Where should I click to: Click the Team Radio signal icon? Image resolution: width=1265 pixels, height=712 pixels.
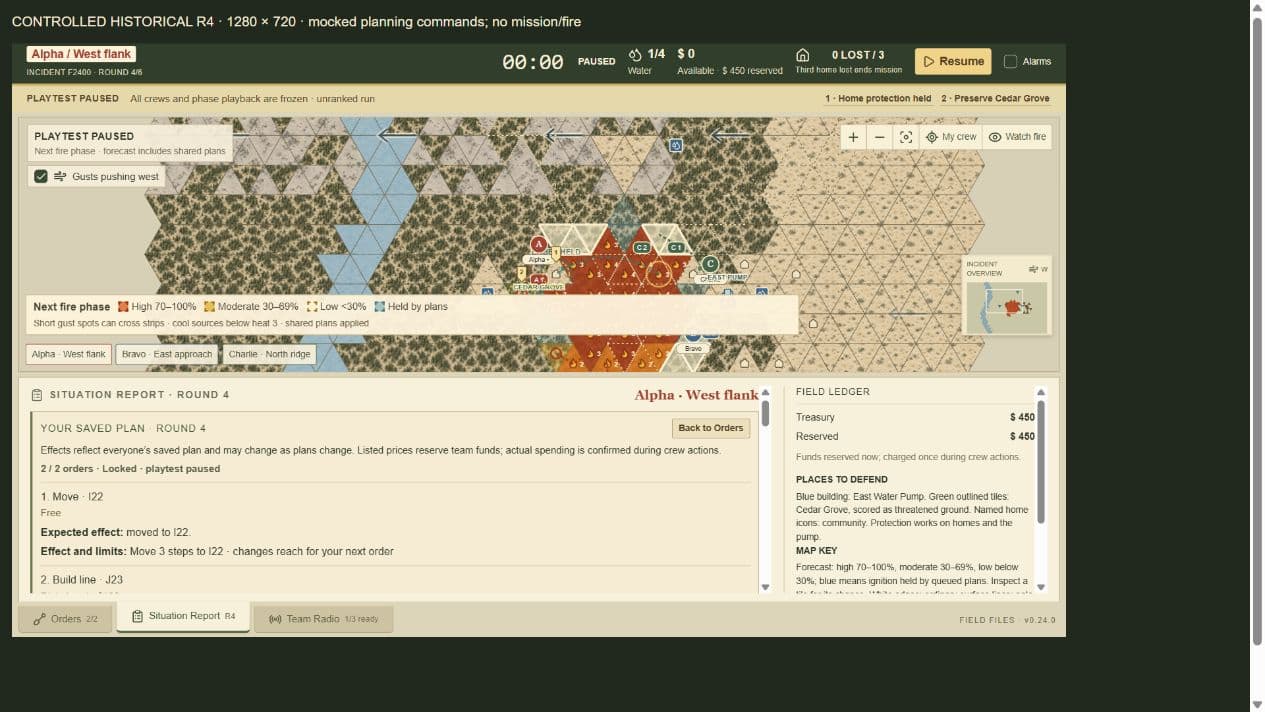point(275,619)
